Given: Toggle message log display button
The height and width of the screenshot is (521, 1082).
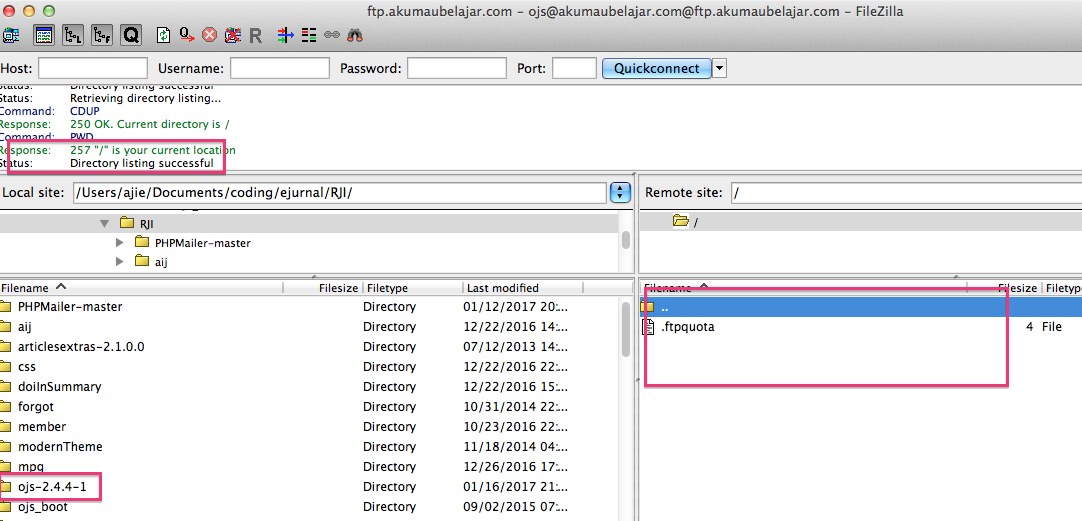Looking at the screenshot, I should pyautogui.click(x=43, y=35).
